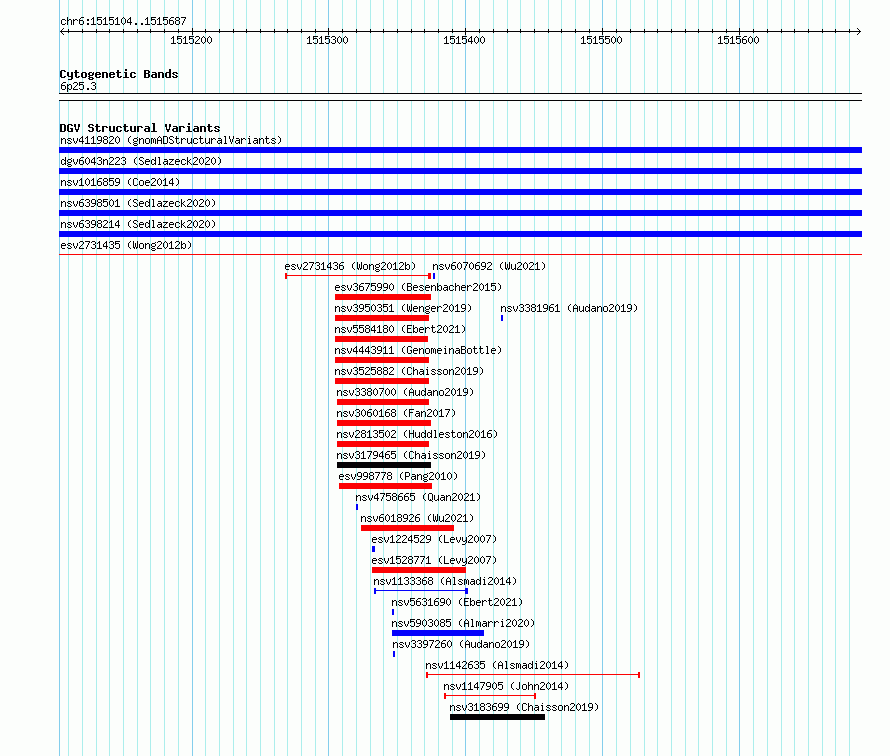Screen dimensions: 890x756
Task: Click the thin red line under esv2731435
Action: 460,254
